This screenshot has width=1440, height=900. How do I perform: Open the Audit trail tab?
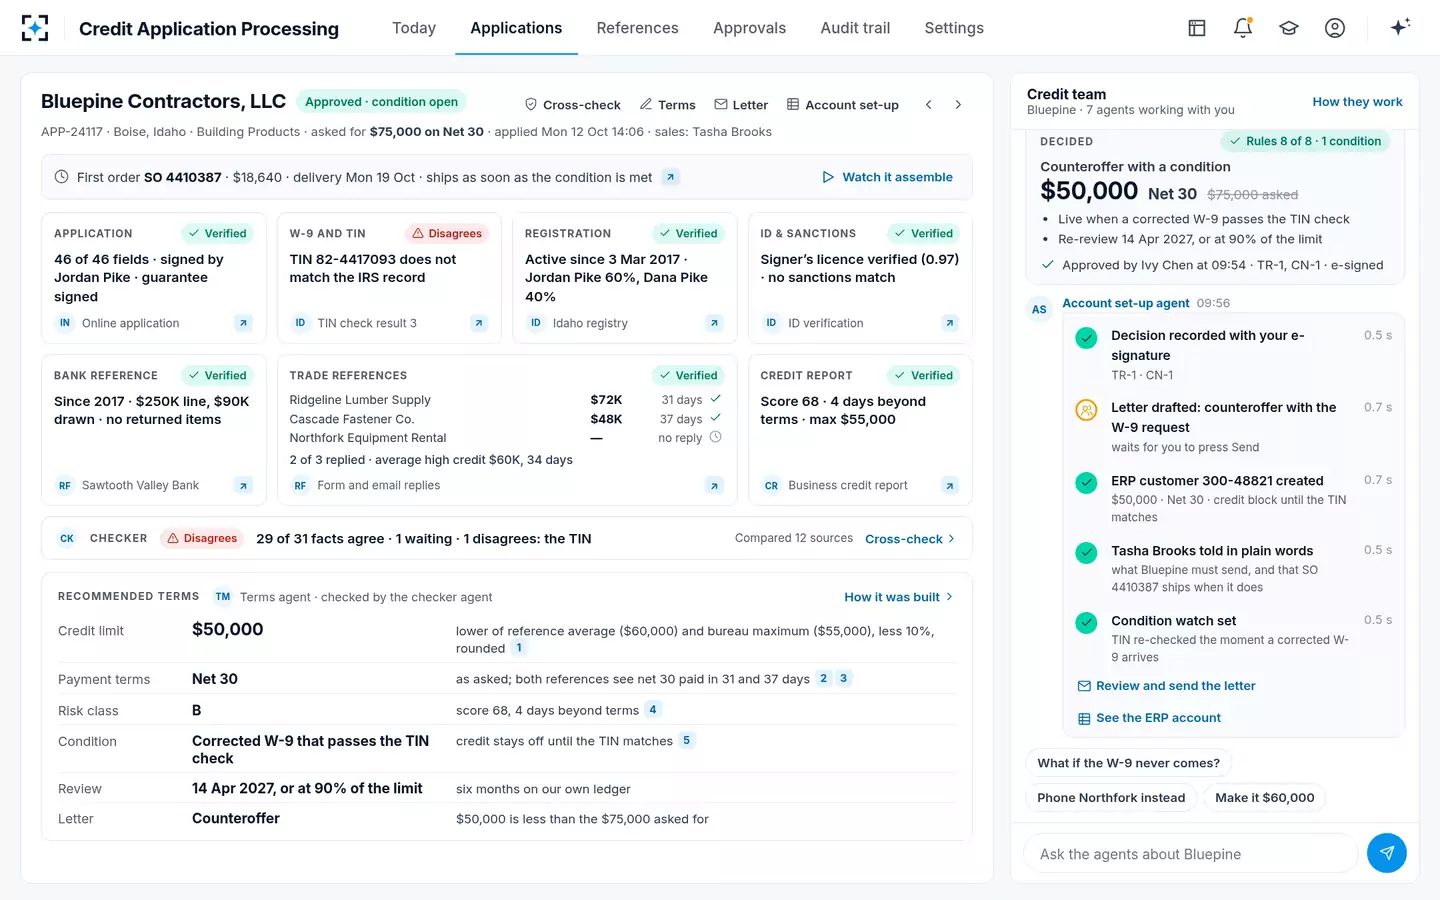point(855,28)
